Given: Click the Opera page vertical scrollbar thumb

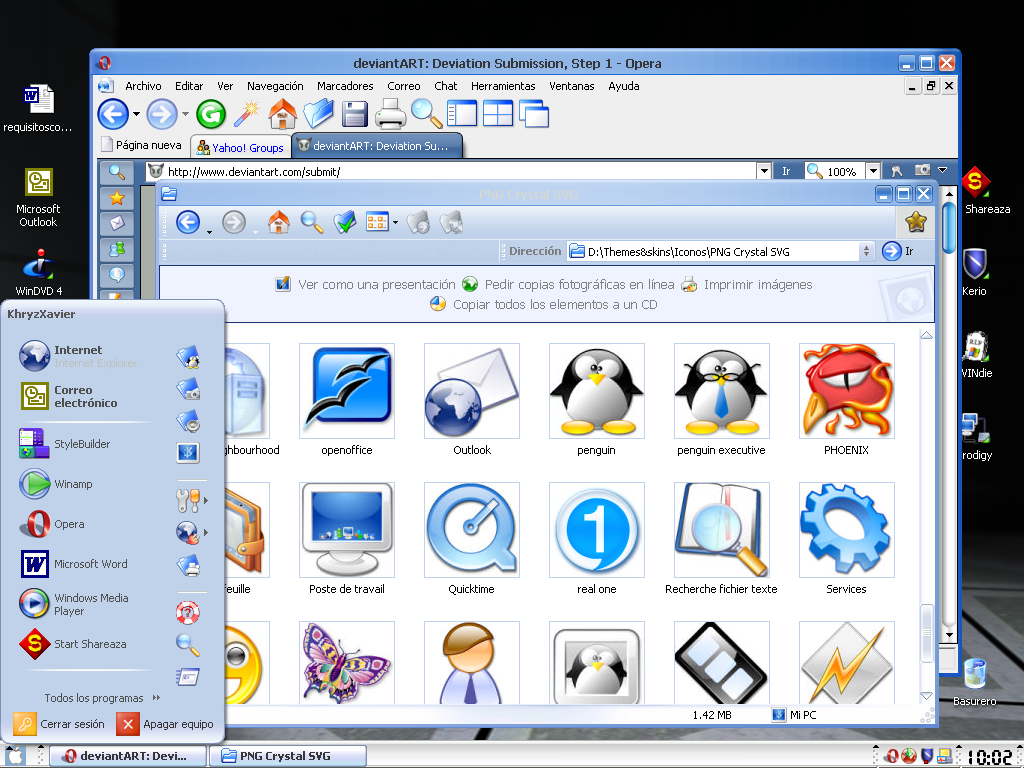Looking at the screenshot, I should click(x=949, y=227).
